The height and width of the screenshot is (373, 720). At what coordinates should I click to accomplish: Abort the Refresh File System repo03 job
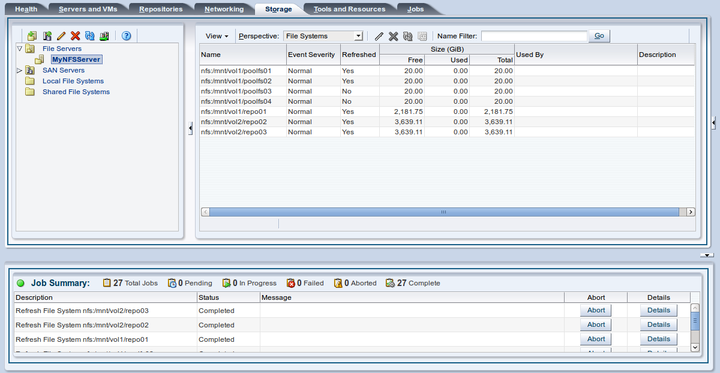tap(596, 311)
